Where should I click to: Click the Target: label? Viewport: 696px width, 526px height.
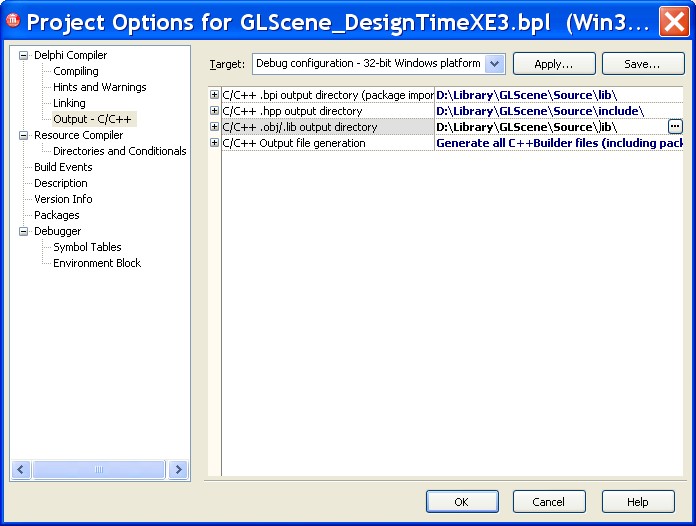[x=227, y=64]
